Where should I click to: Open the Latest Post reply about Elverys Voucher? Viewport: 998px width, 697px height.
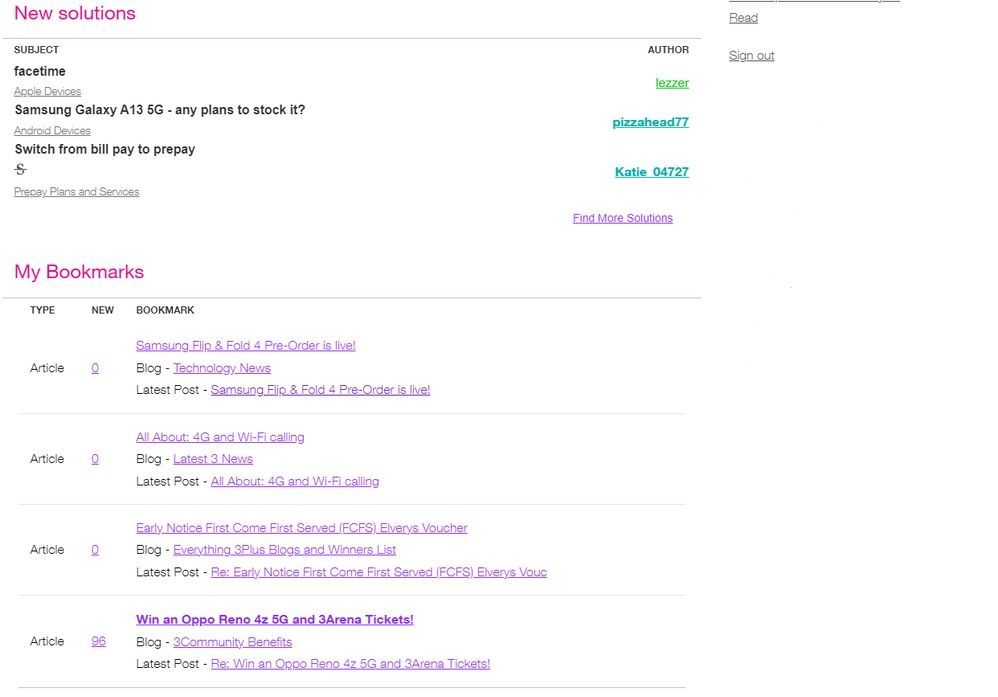(x=378, y=573)
